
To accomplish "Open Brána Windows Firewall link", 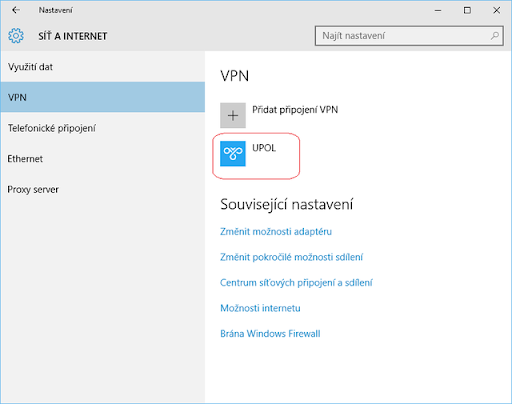I will pos(270,333).
